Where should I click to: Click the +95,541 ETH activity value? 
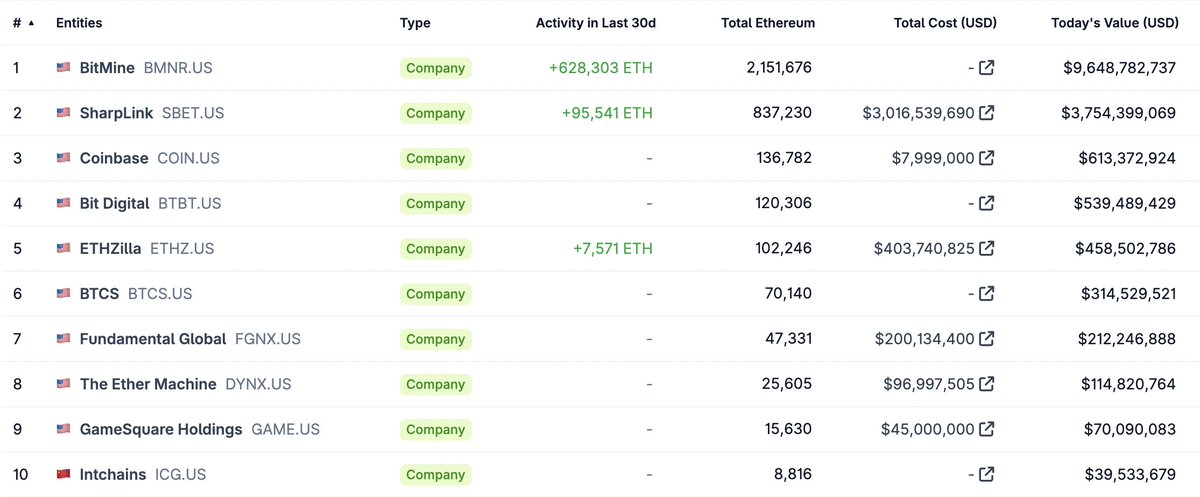(x=607, y=113)
